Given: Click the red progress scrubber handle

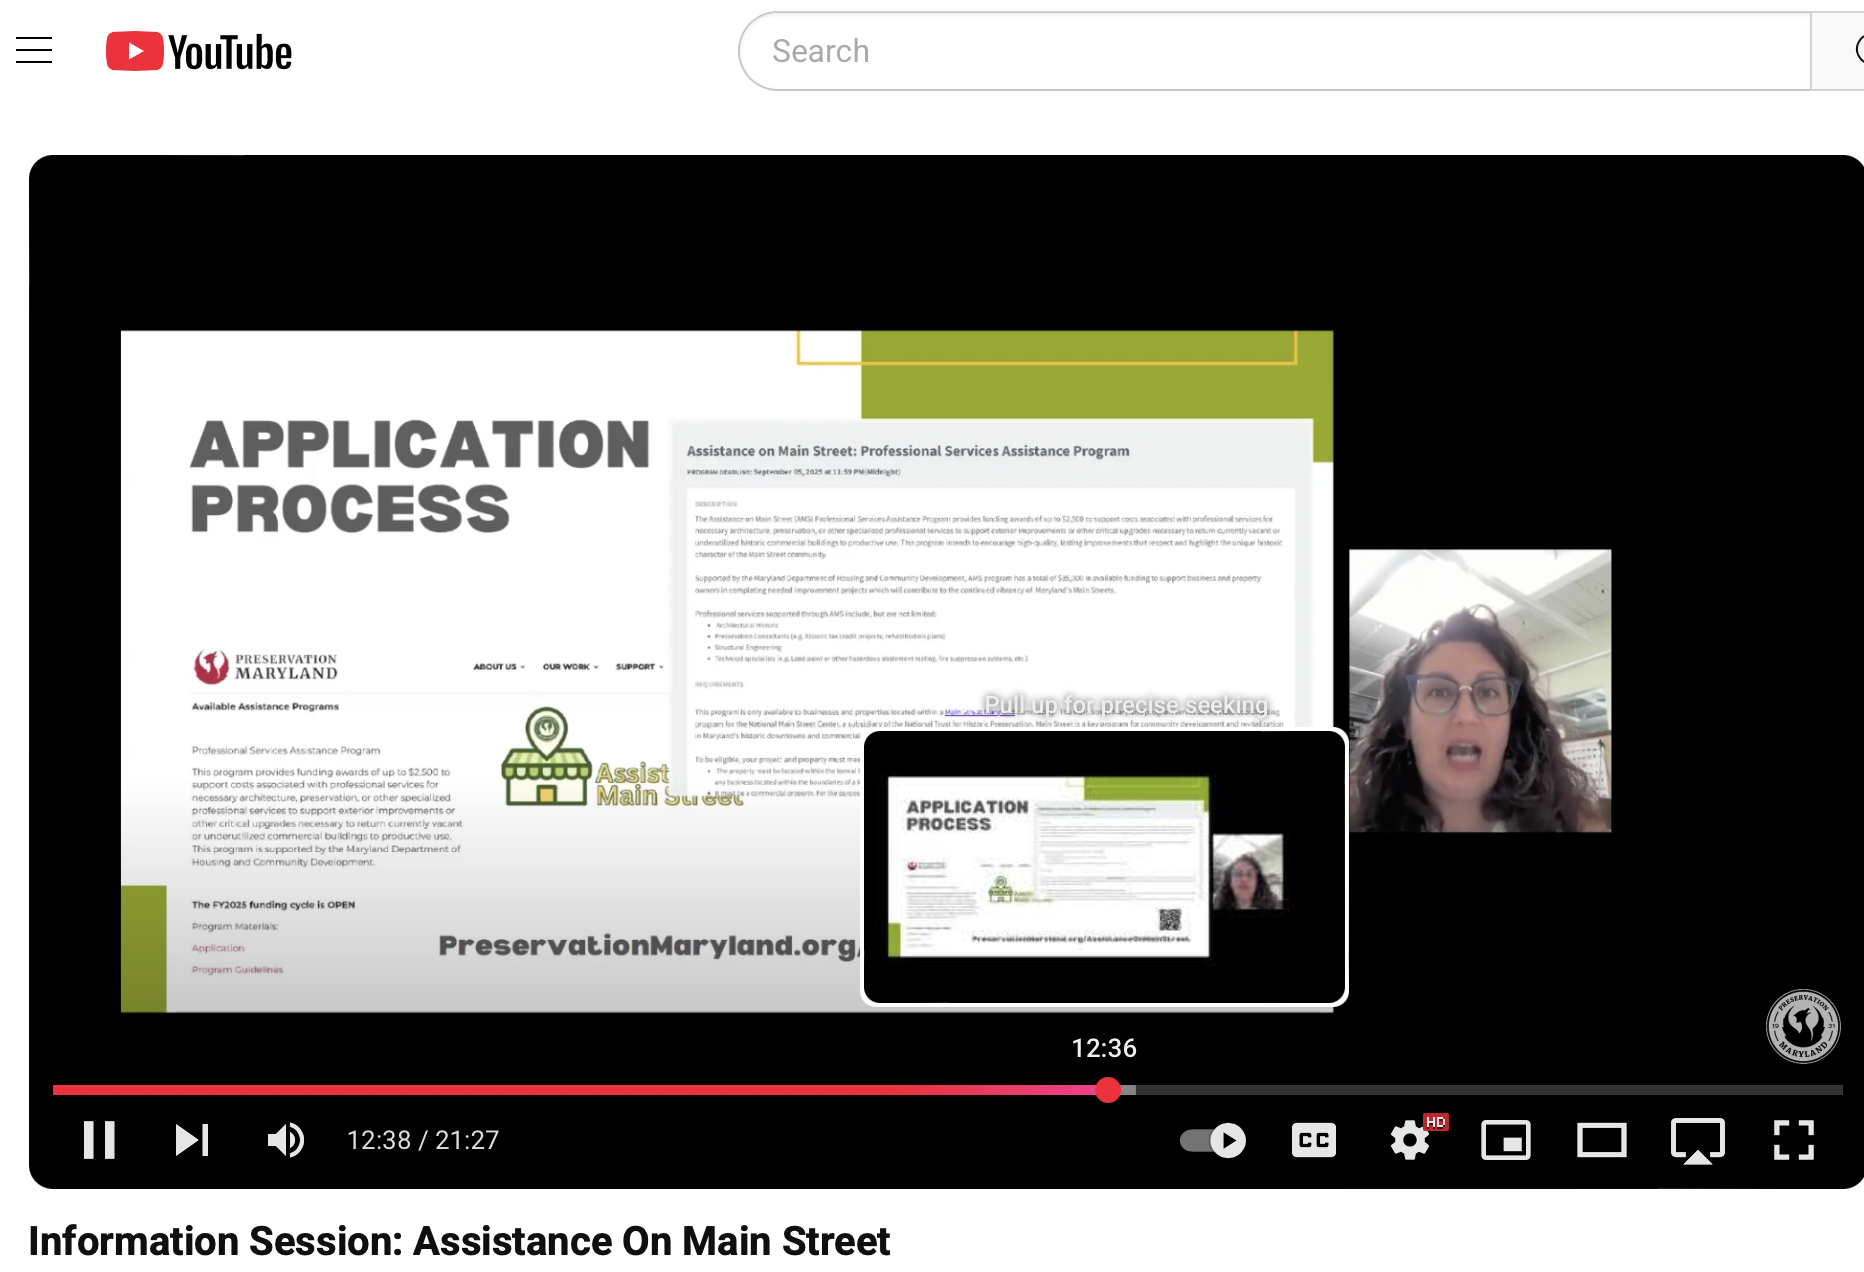Looking at the screenshot, I should [1108, 1090].
